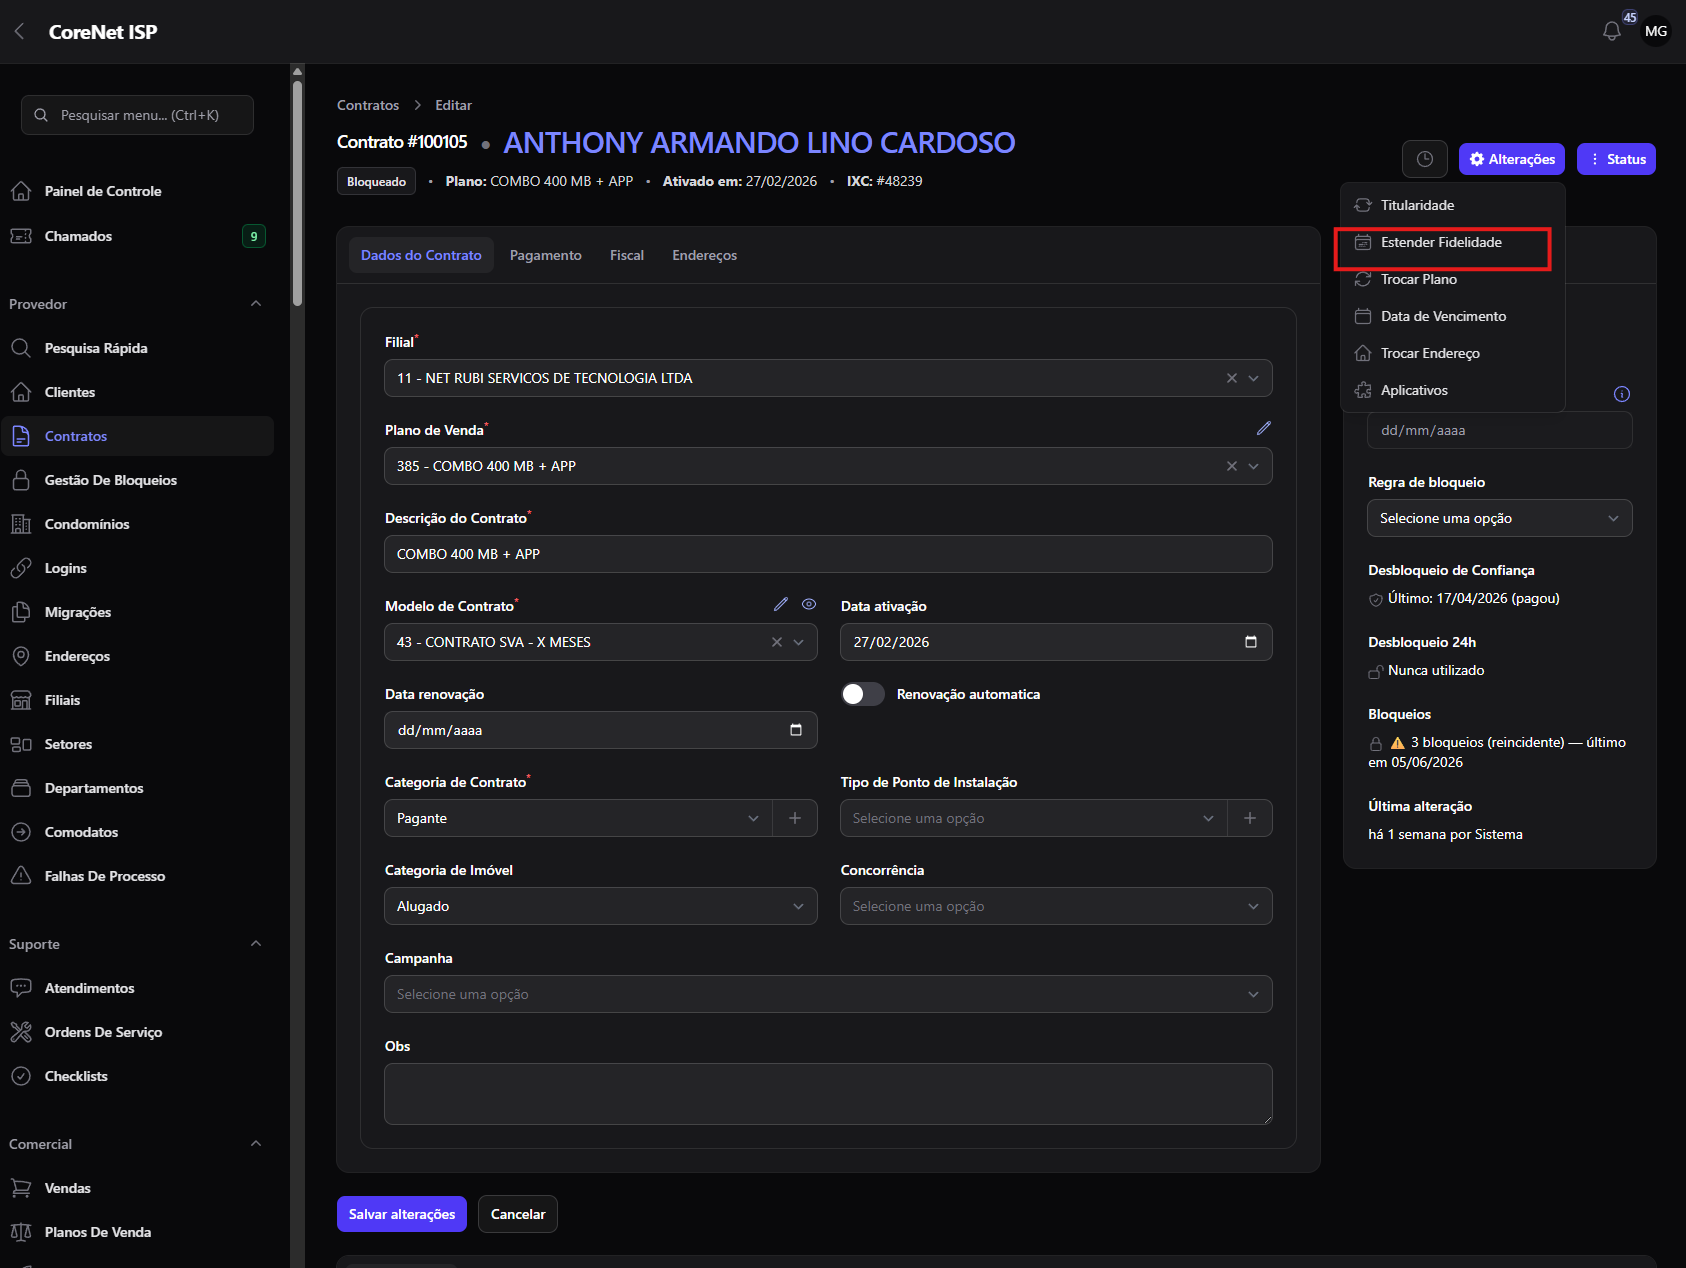Screen dimensions: 1686x1268
Task: Collapse the Provedor sidebar section
Action: pyautogui.click(x=256, y=304)
